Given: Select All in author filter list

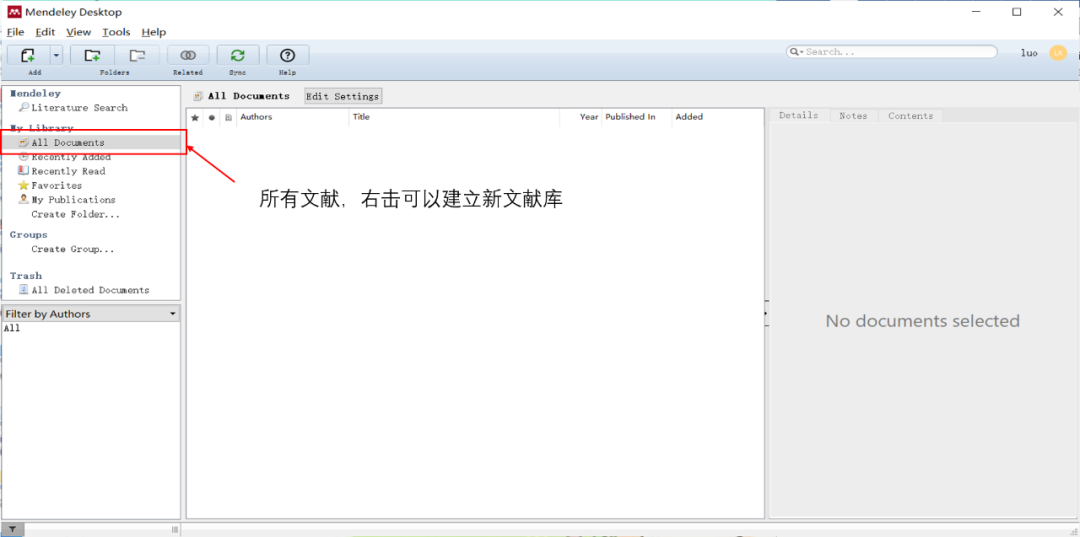Looking at the screenshot, I should 12,328.
